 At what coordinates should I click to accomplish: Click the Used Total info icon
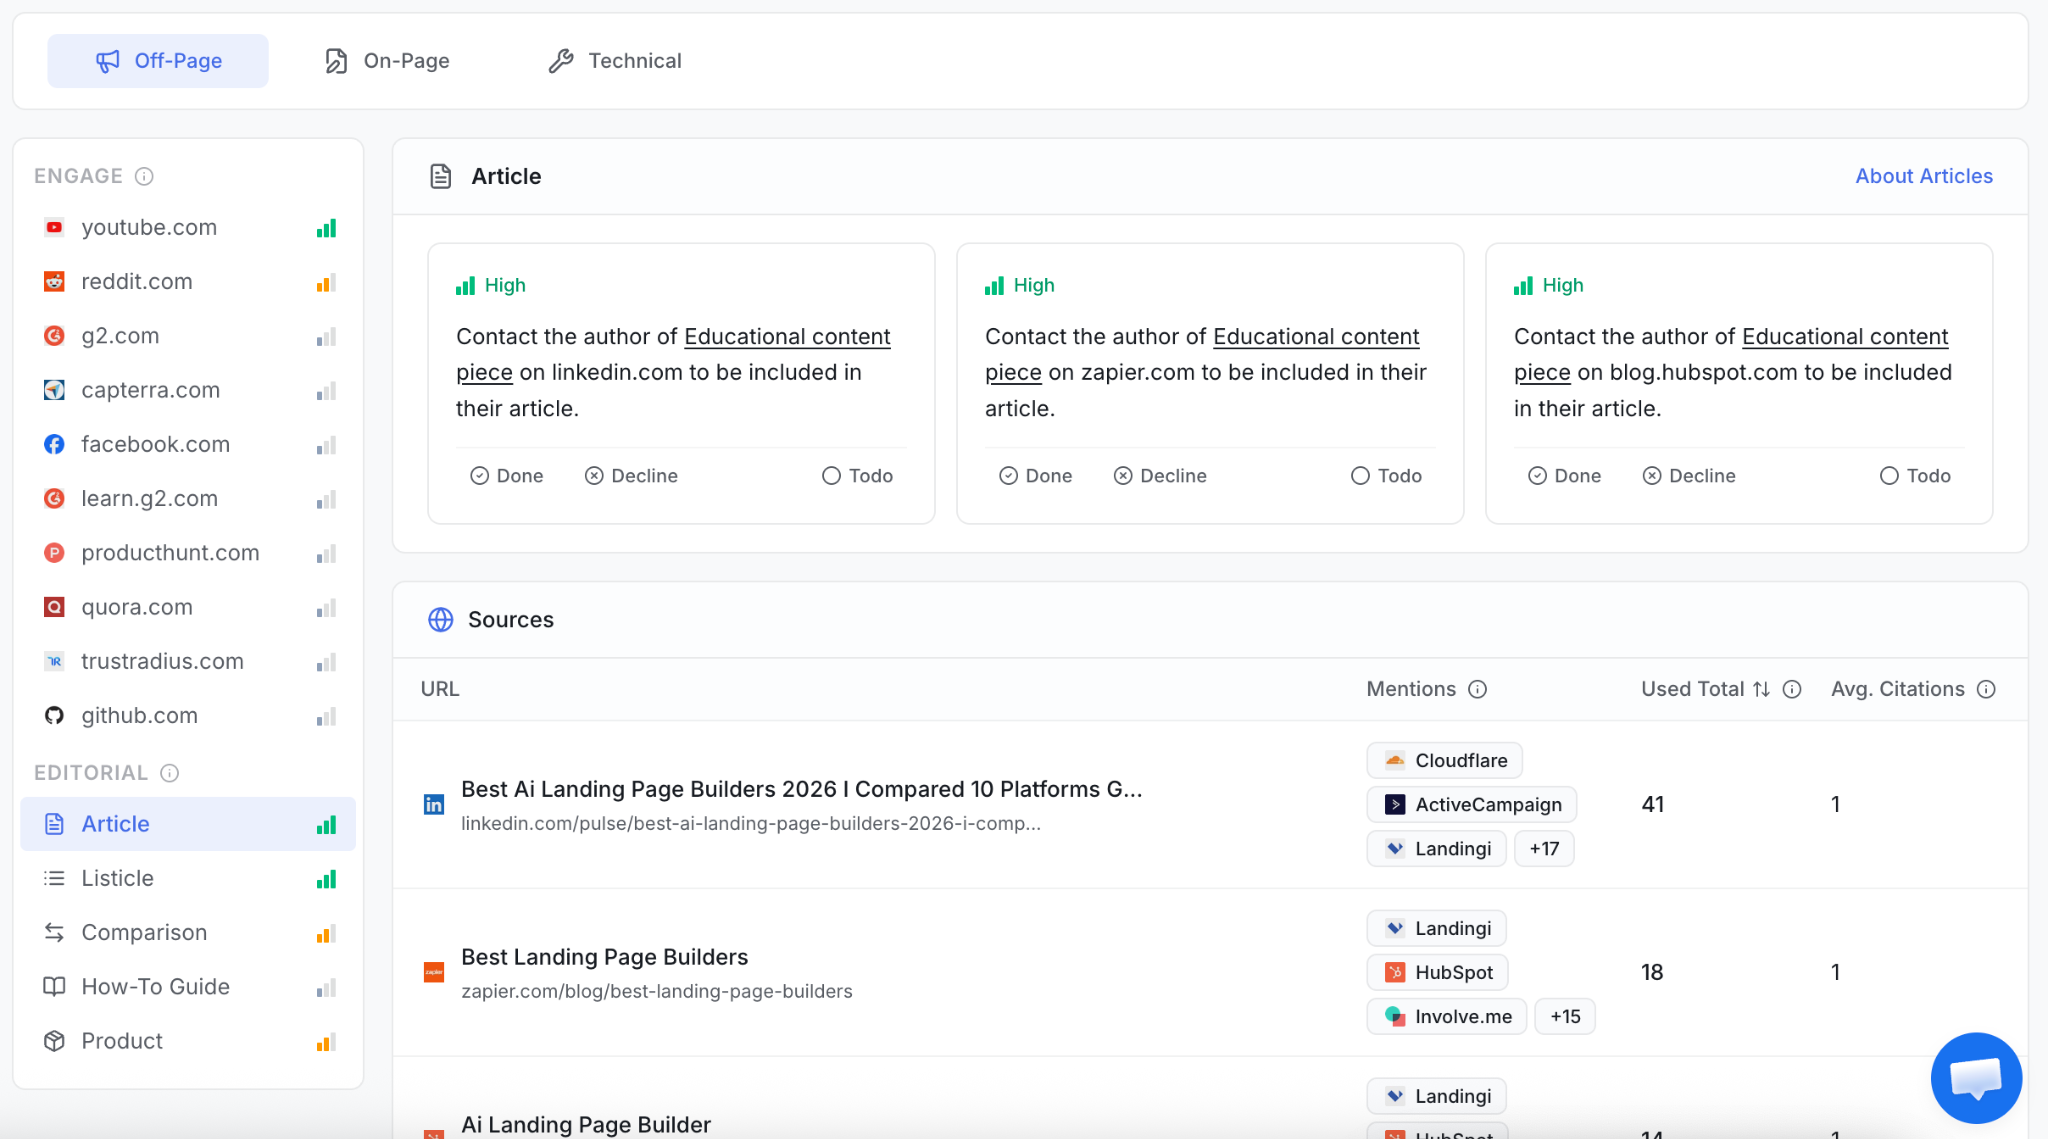coord(1792,689)
